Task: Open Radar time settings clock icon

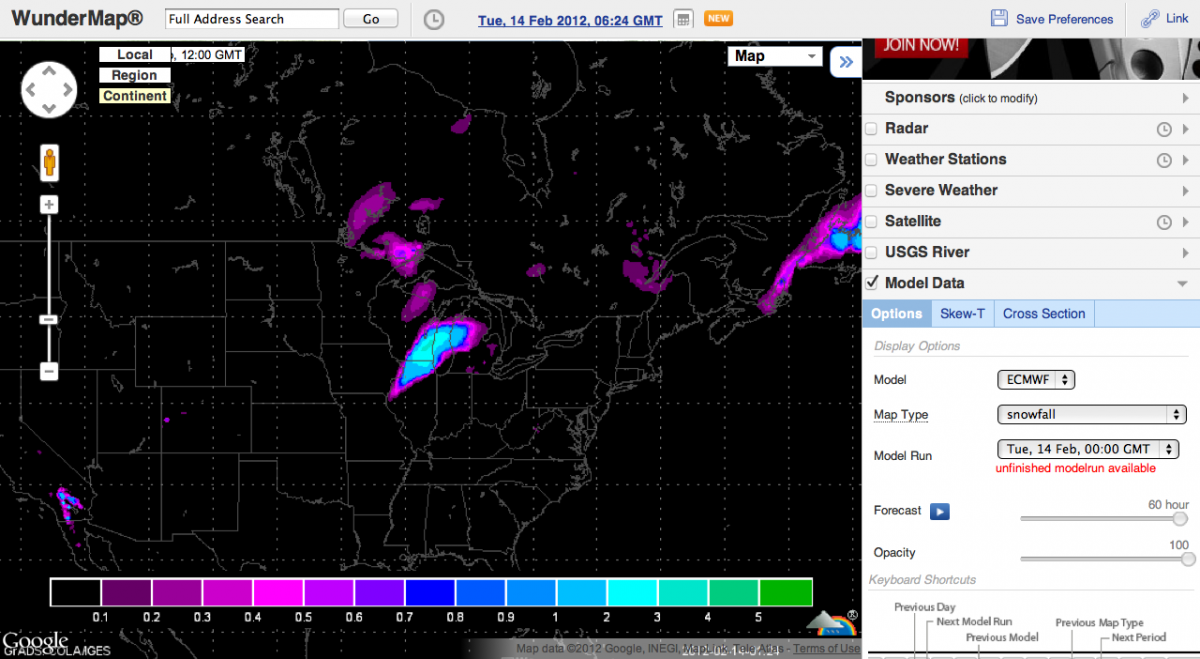Action: click(1164, 129)
